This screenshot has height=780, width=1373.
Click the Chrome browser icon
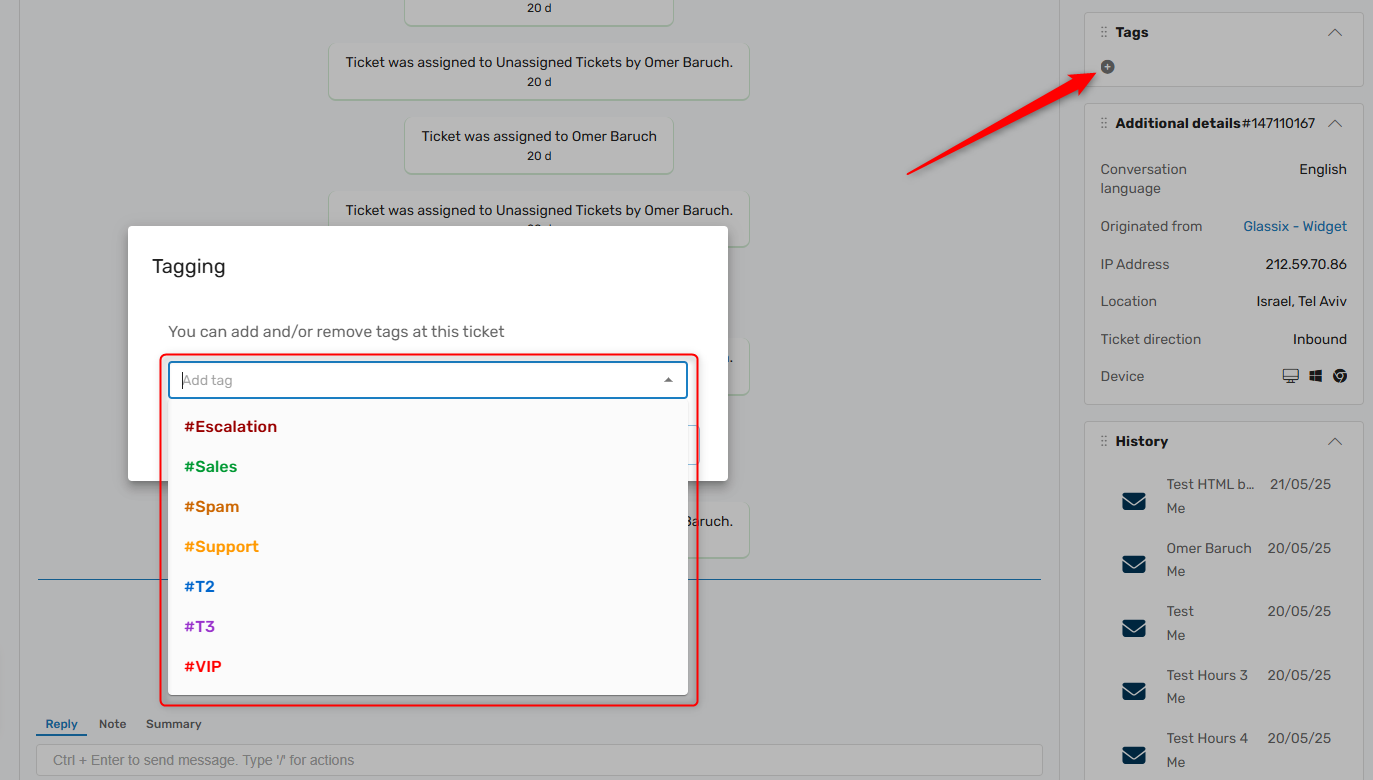click(x=1340, y=376)
